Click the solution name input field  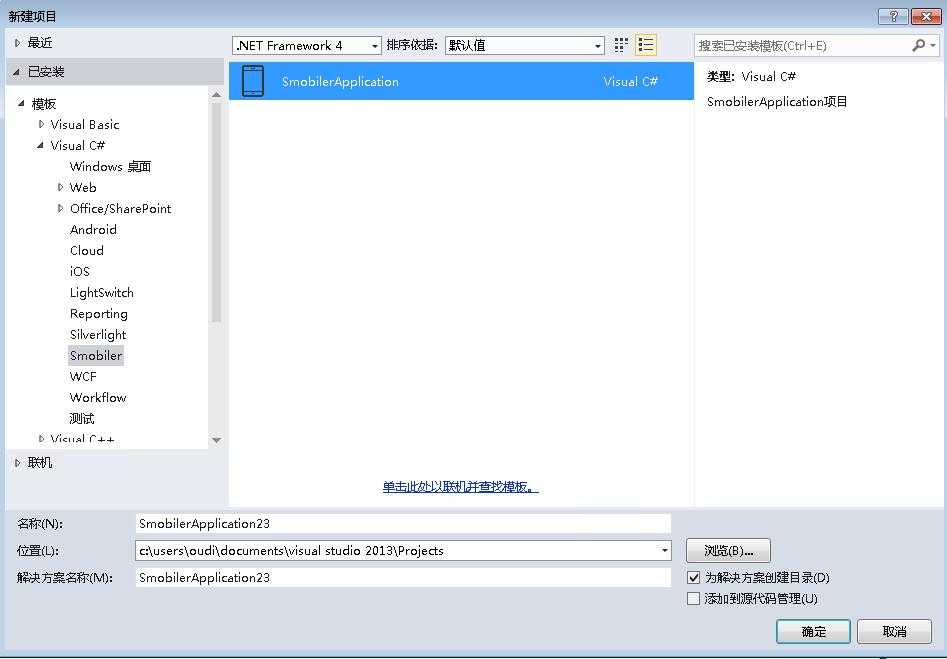point(403,577)
